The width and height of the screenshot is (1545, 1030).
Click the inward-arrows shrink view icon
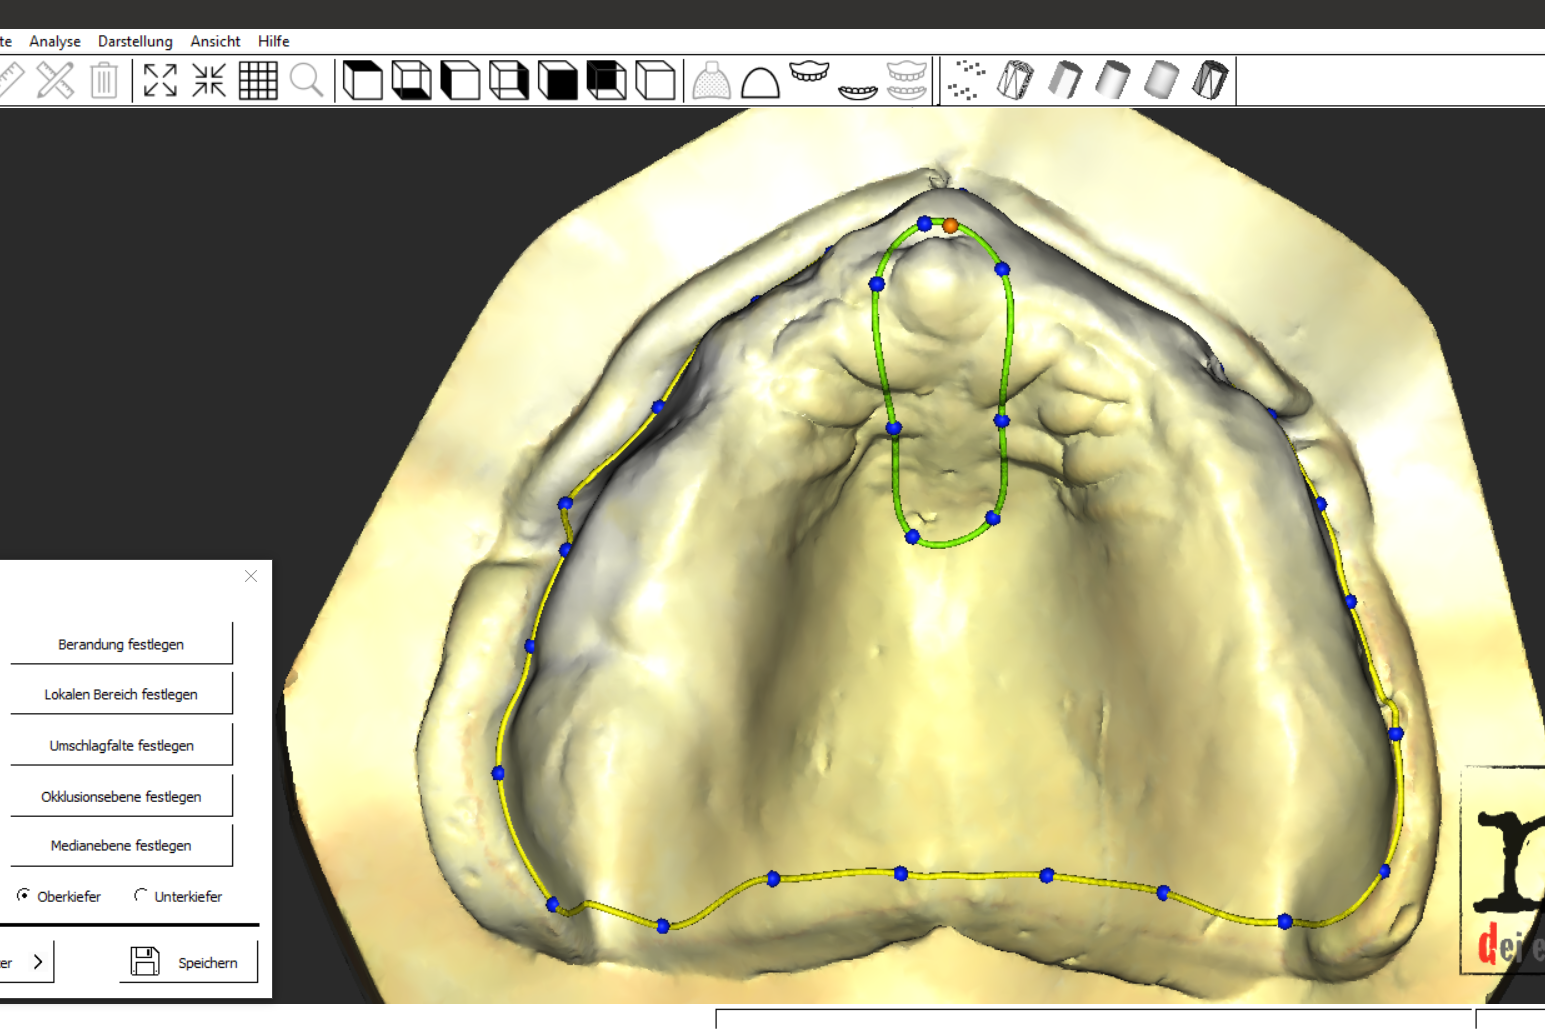coord(209,80)
